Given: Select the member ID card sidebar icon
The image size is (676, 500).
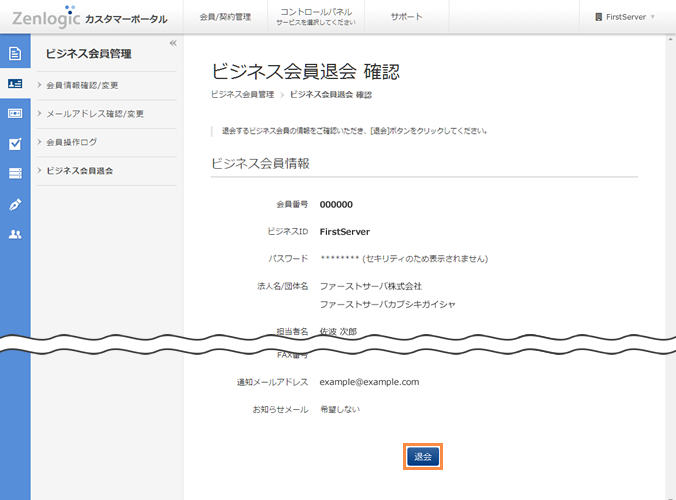Looking at the screenshot, I should 15,84.
